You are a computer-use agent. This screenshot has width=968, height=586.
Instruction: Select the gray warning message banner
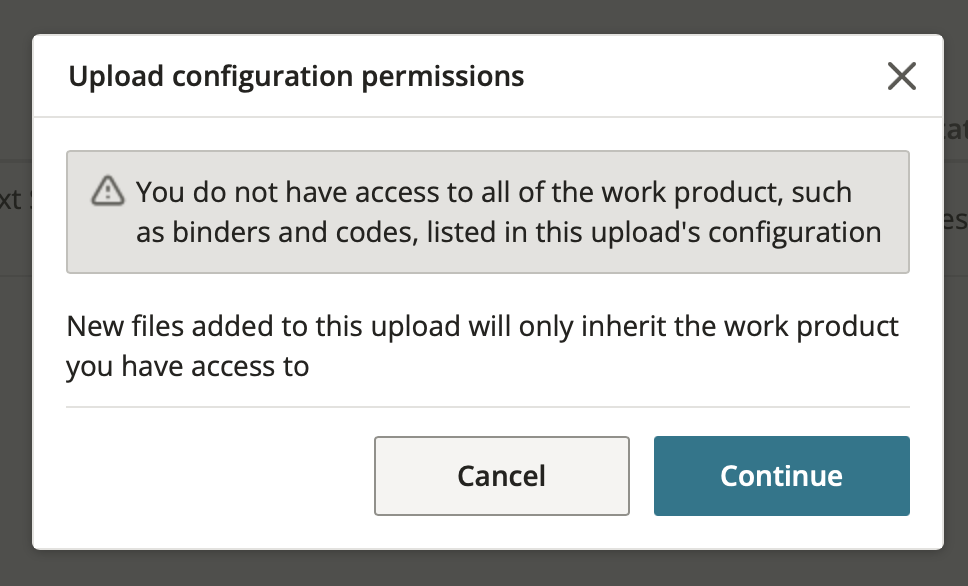tap(488, 212)
